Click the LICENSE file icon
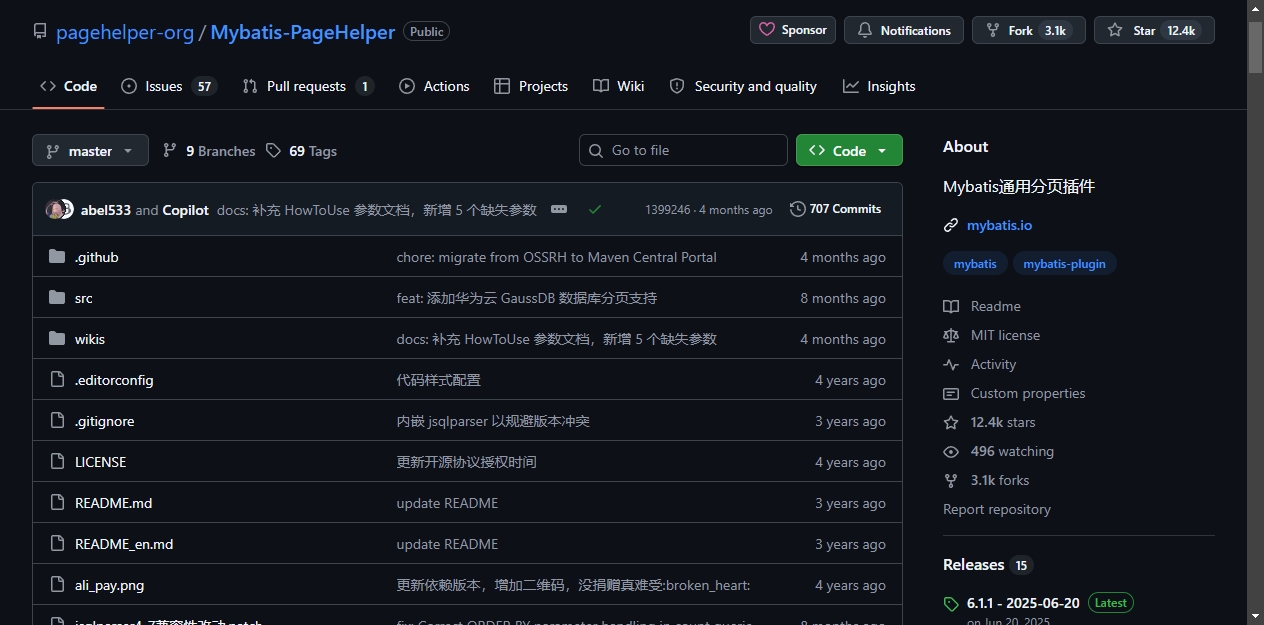Viewport: 1264px width, 625px height. click(57, 462)
